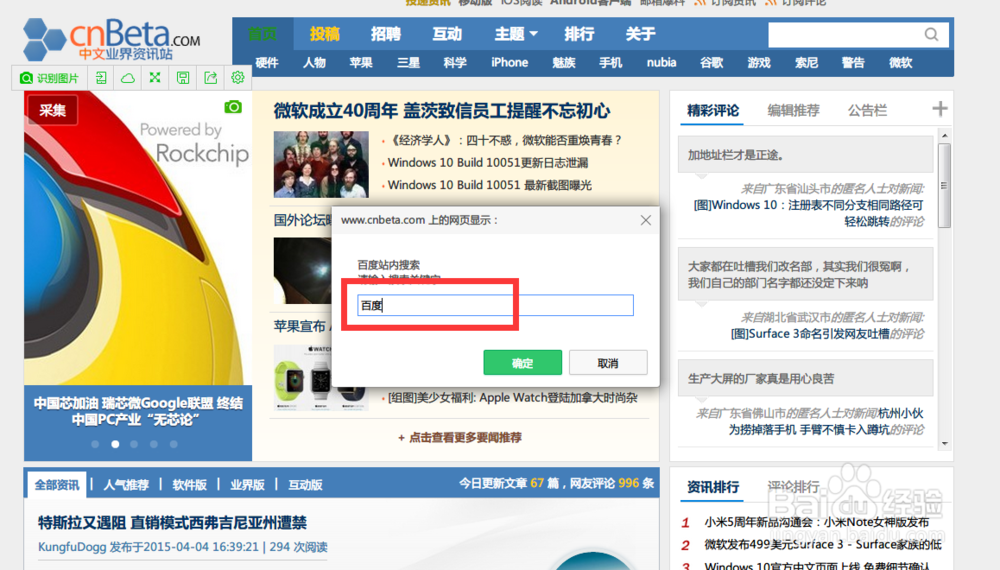
Task: Switch to the 软件版 tab
Action: (189, 485)
